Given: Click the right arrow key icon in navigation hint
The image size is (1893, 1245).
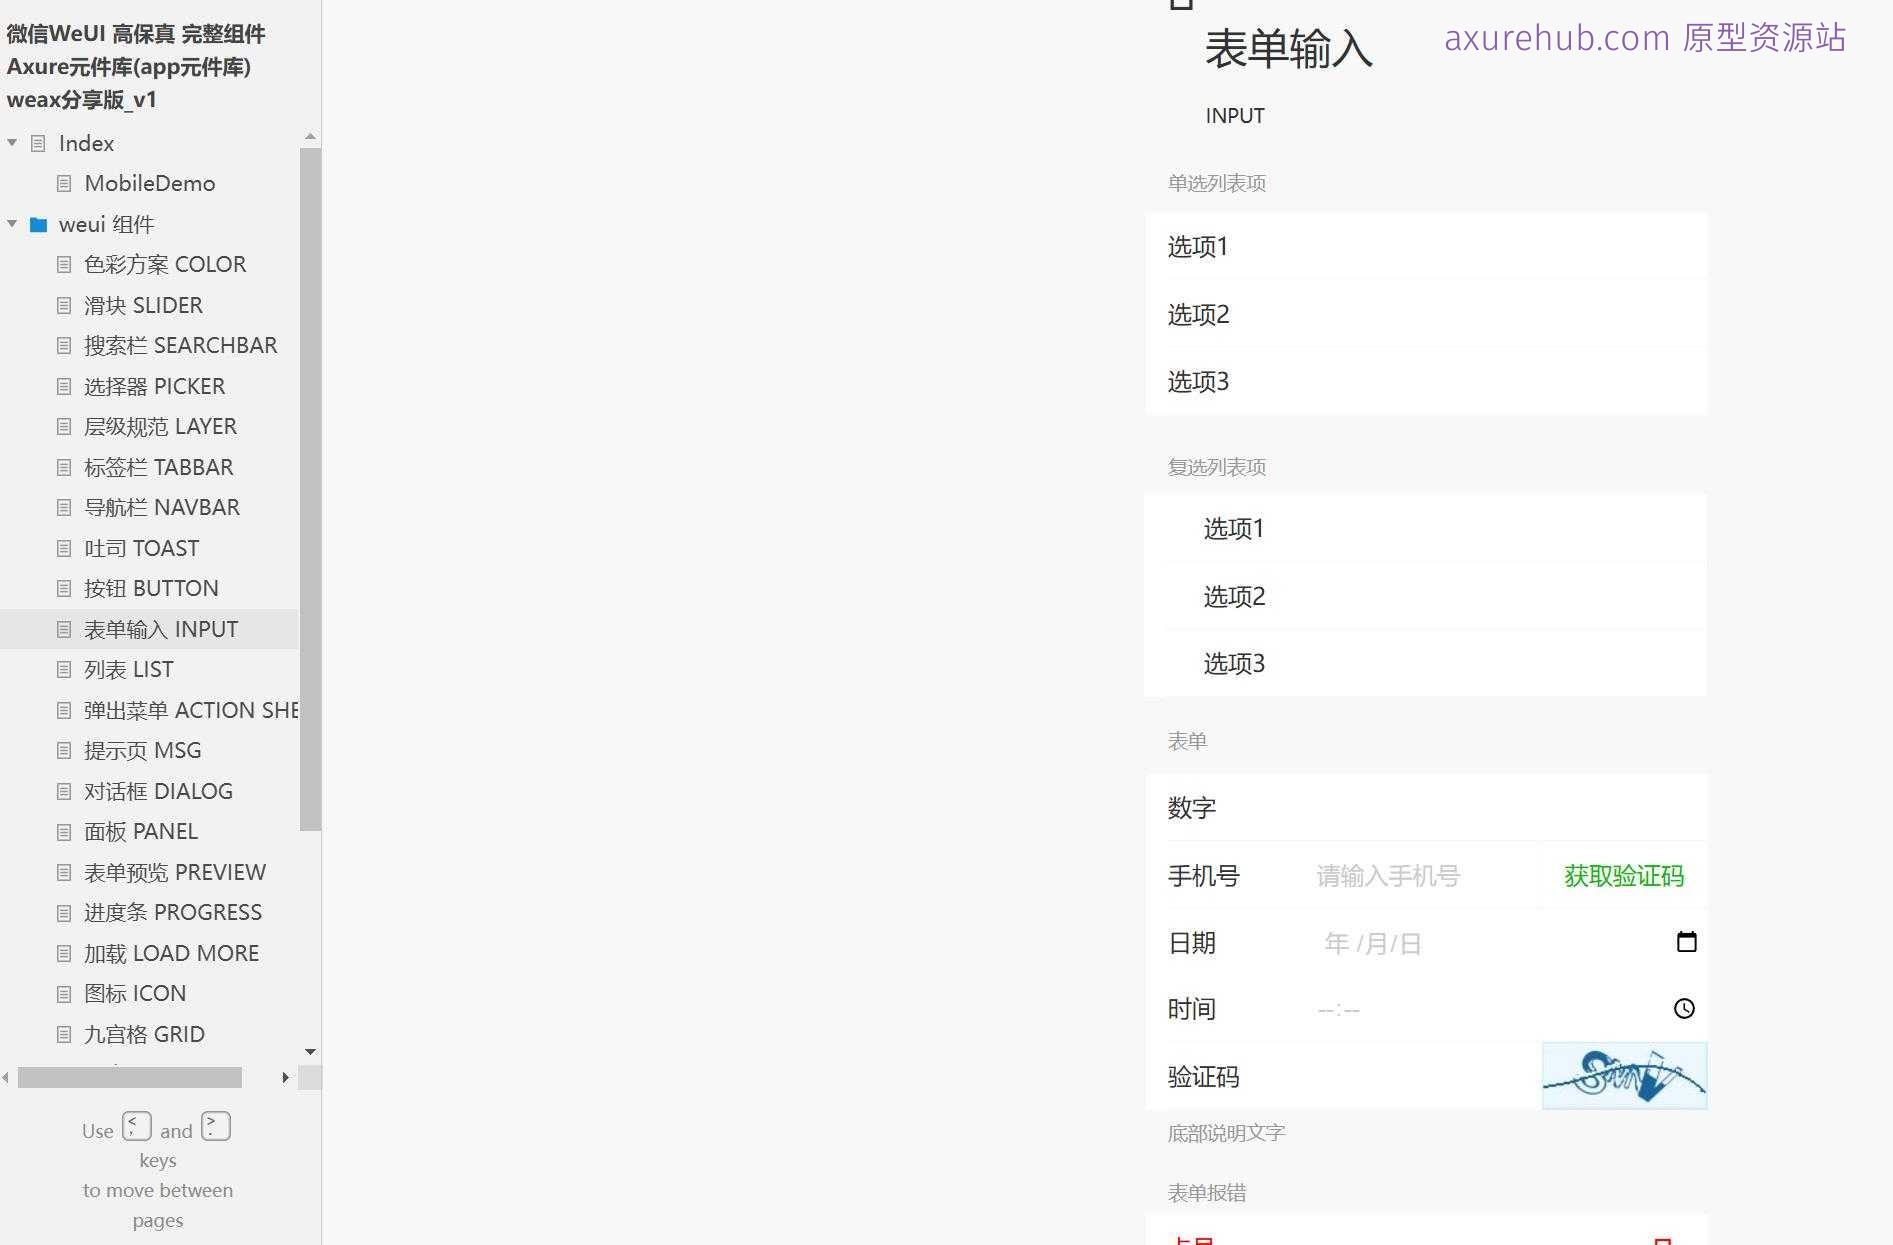Looking at the screenshot, I should (215, 1125).
